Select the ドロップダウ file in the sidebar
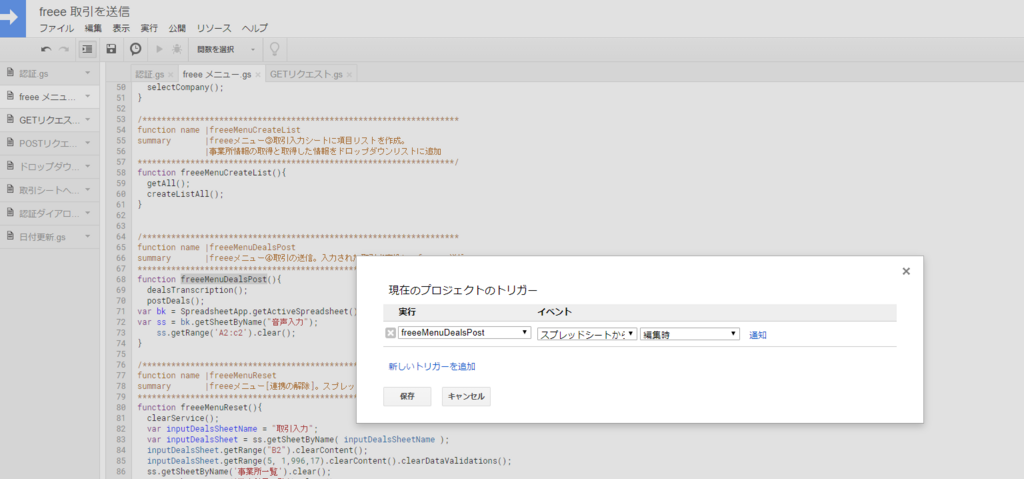Screen dimensions: 1024x479 (x=49, y=167)
